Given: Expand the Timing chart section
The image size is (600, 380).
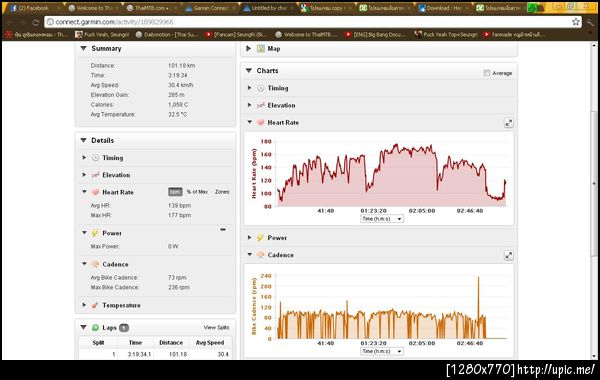Looking at the screenshot, I should [x=249, y=88].
